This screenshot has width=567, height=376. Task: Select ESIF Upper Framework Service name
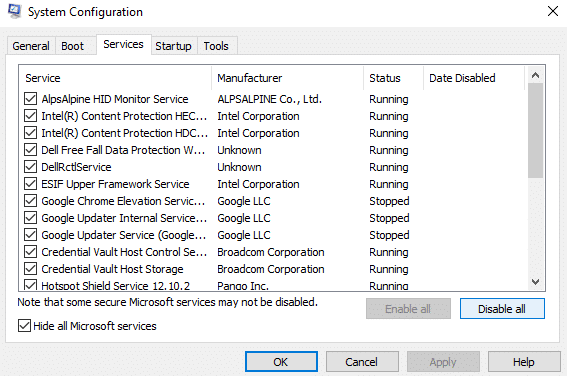point(115,184)
